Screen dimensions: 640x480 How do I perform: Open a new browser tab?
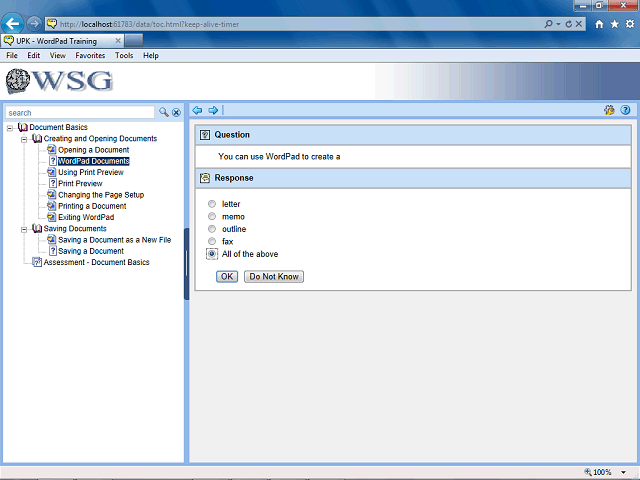click(133, 41)
